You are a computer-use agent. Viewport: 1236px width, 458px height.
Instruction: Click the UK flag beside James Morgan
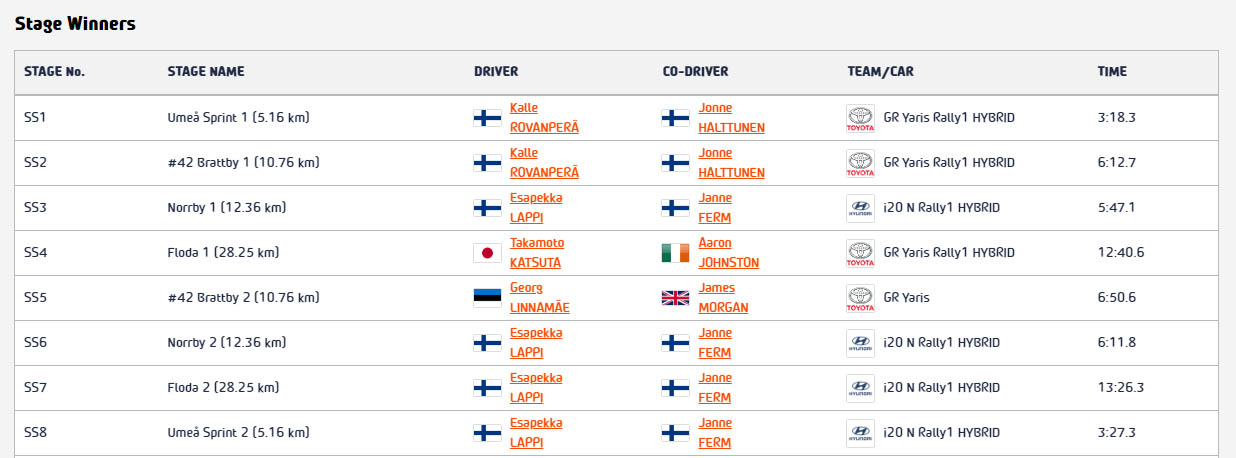[x=675, y=298]
